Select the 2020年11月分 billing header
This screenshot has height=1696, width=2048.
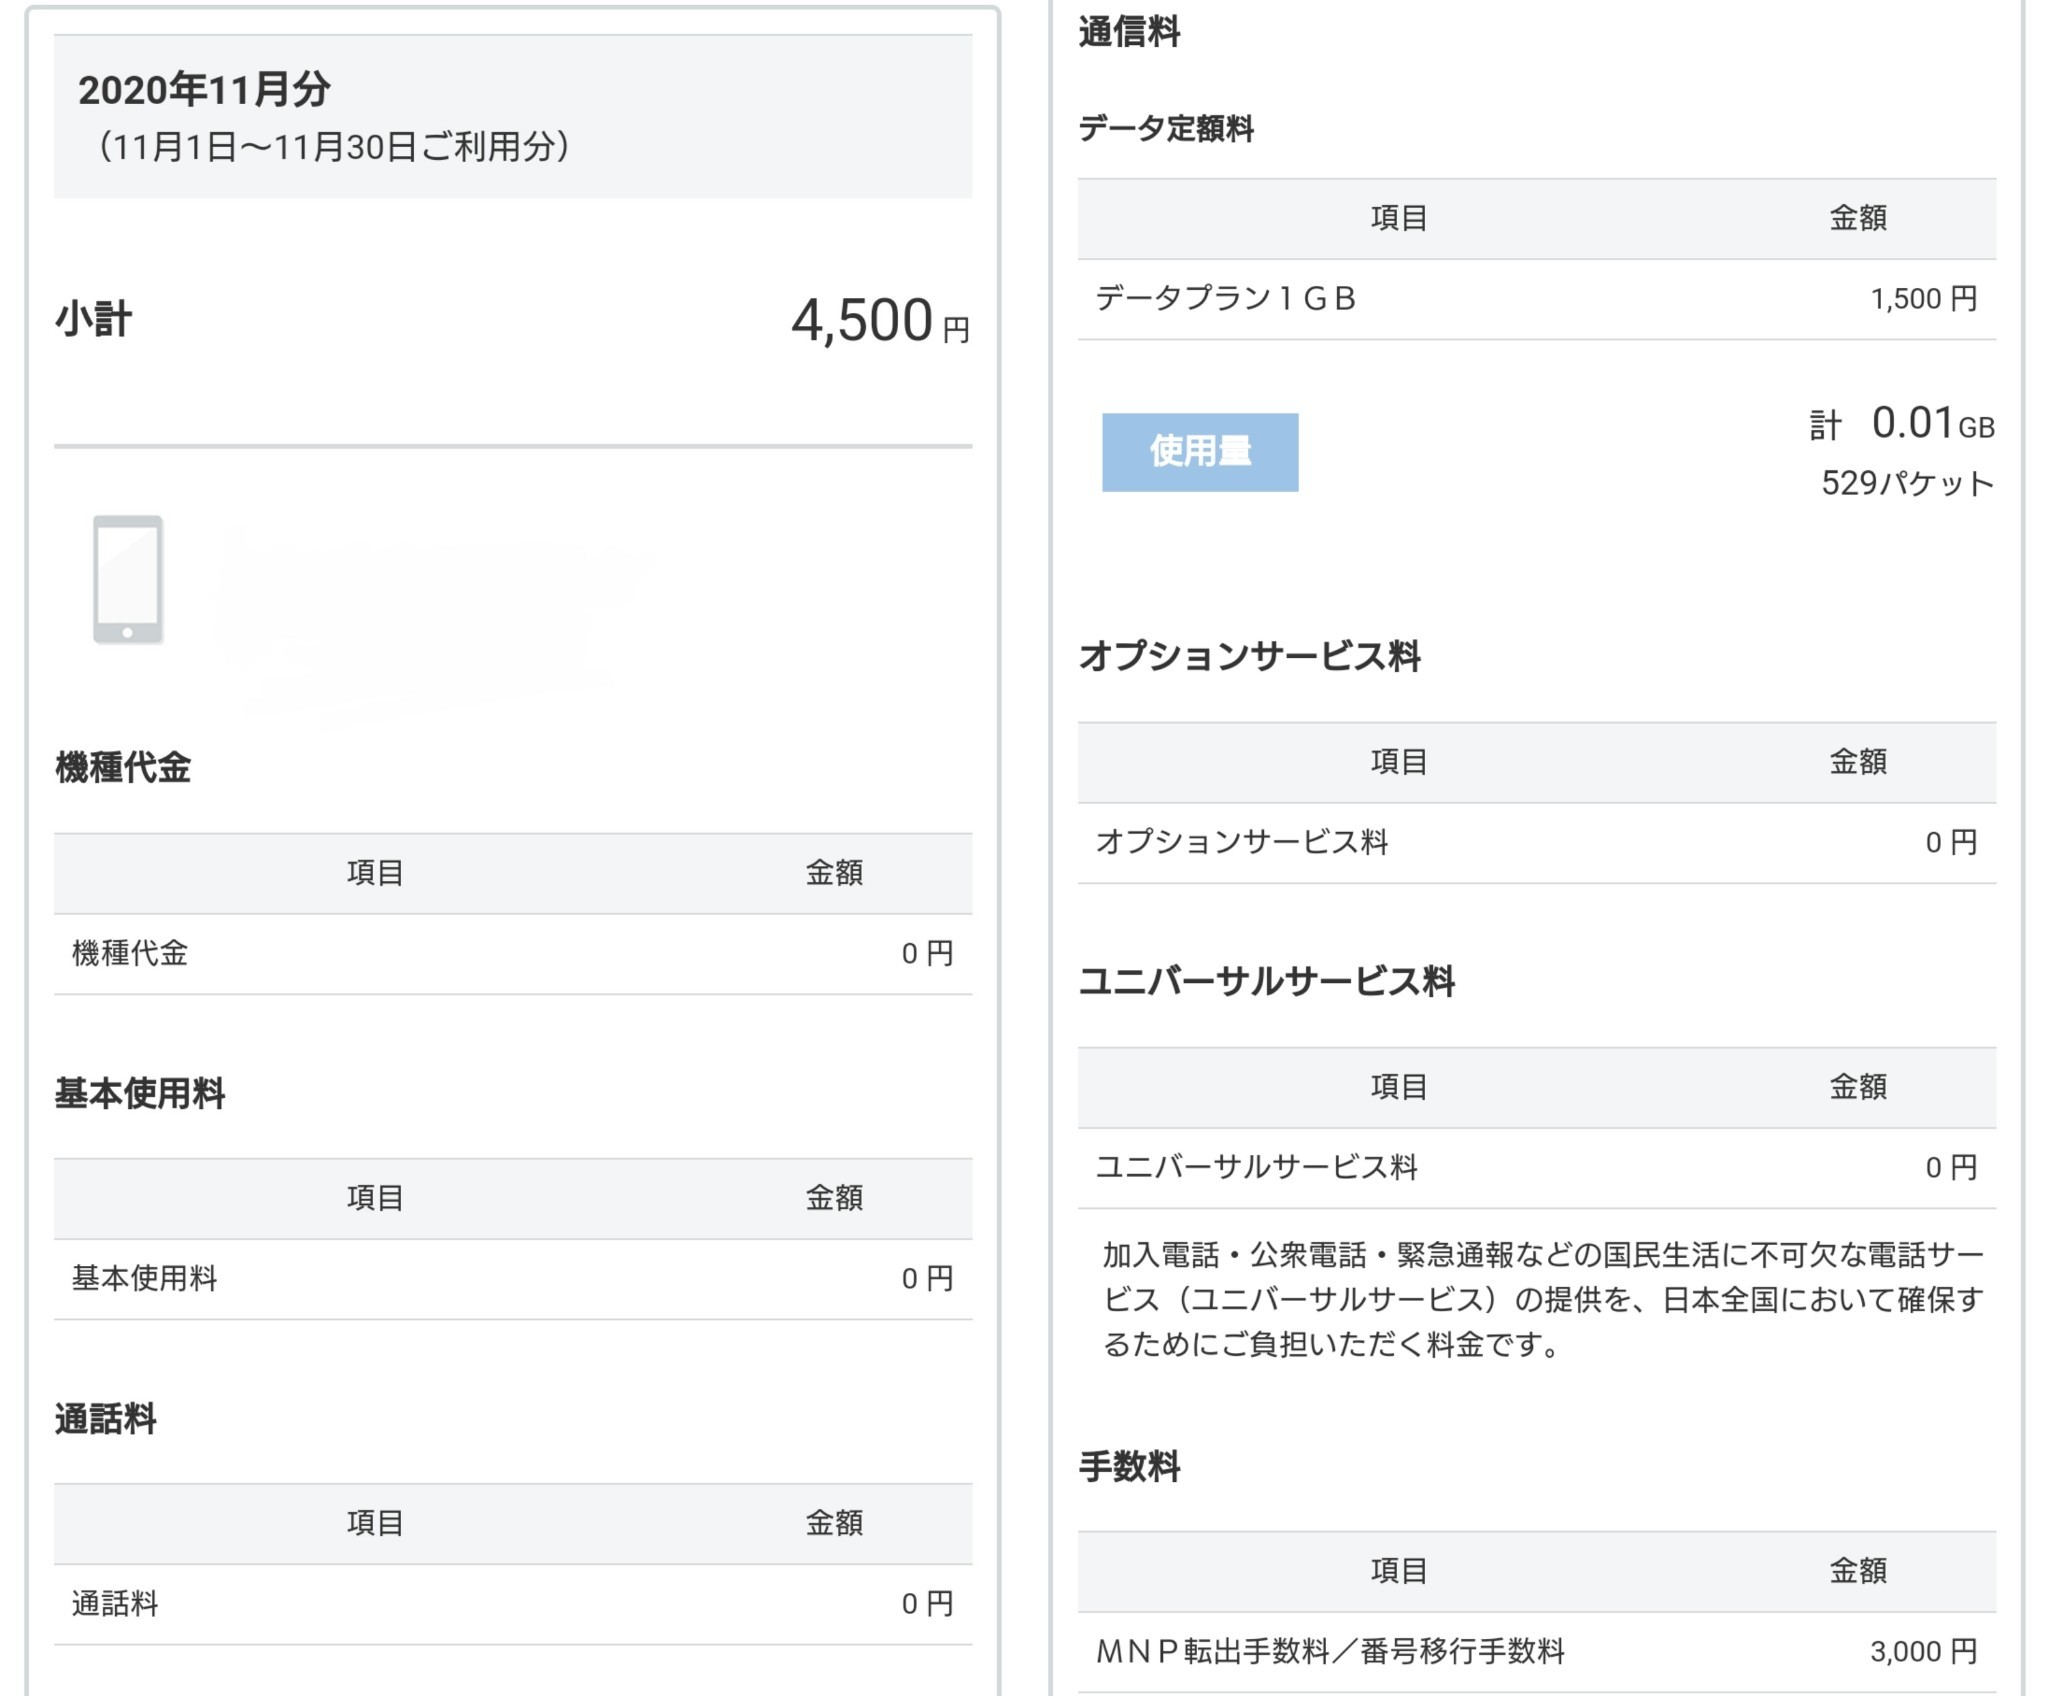pos(204,90)
